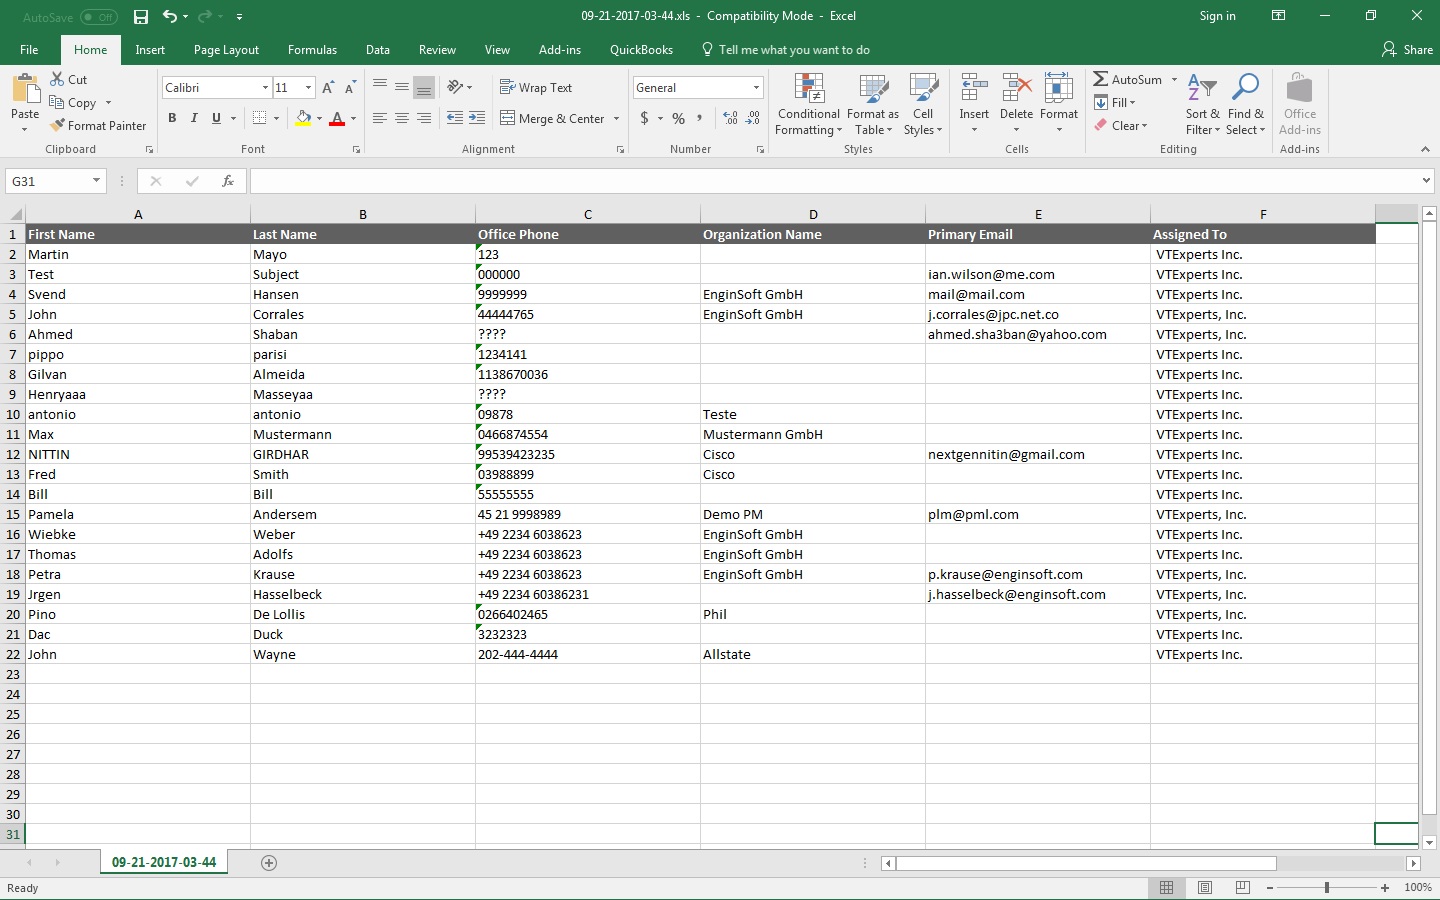Screen dimensions: 1440x900
Task: Toggle Align Right
Action: coord(424,118)
